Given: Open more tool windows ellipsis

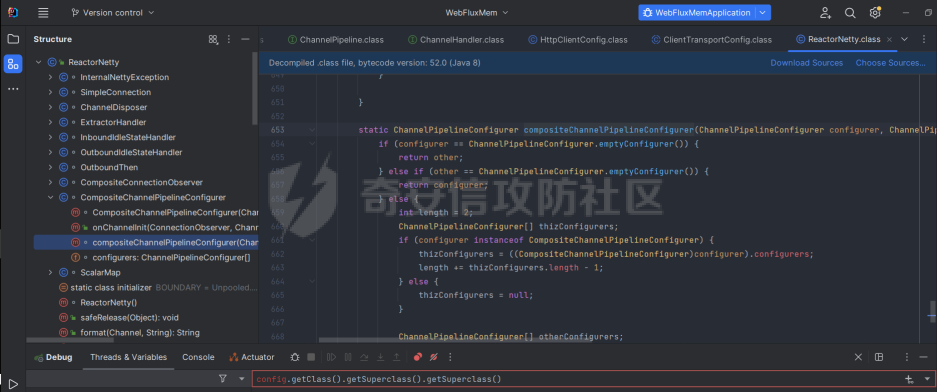Looking at the screenshot, I should pyautogui.click(x=13, y=89).
